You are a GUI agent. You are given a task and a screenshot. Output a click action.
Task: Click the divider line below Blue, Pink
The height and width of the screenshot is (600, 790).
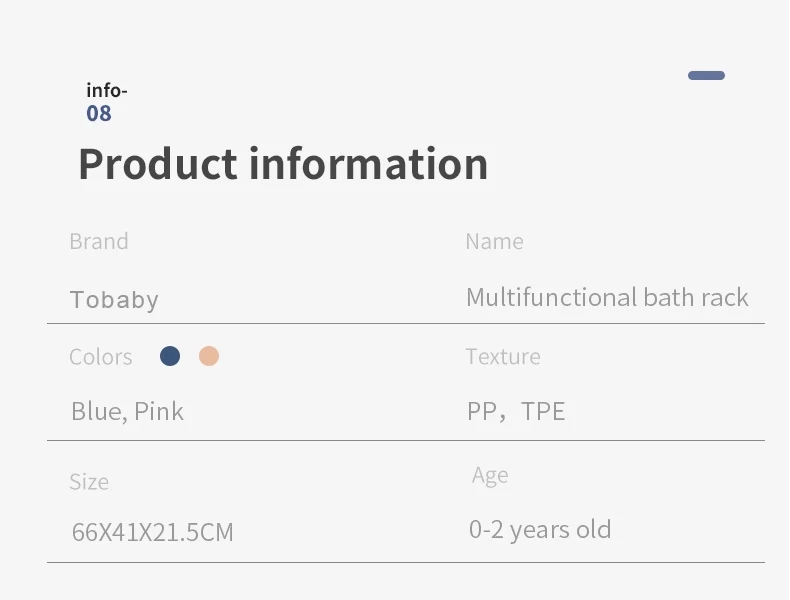click(405, 440)
